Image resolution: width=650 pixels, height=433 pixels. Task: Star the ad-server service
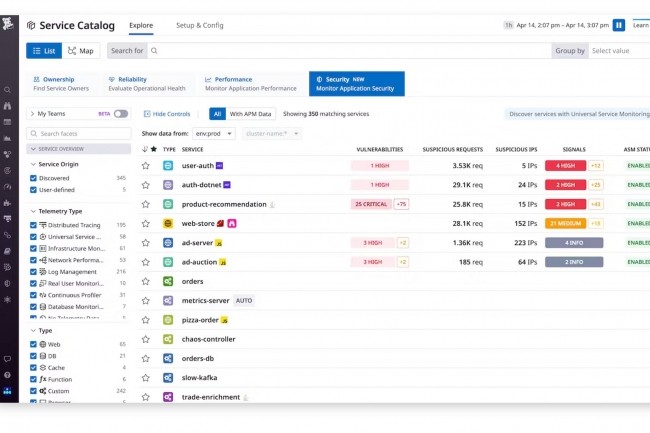click(x=146, y=243)
